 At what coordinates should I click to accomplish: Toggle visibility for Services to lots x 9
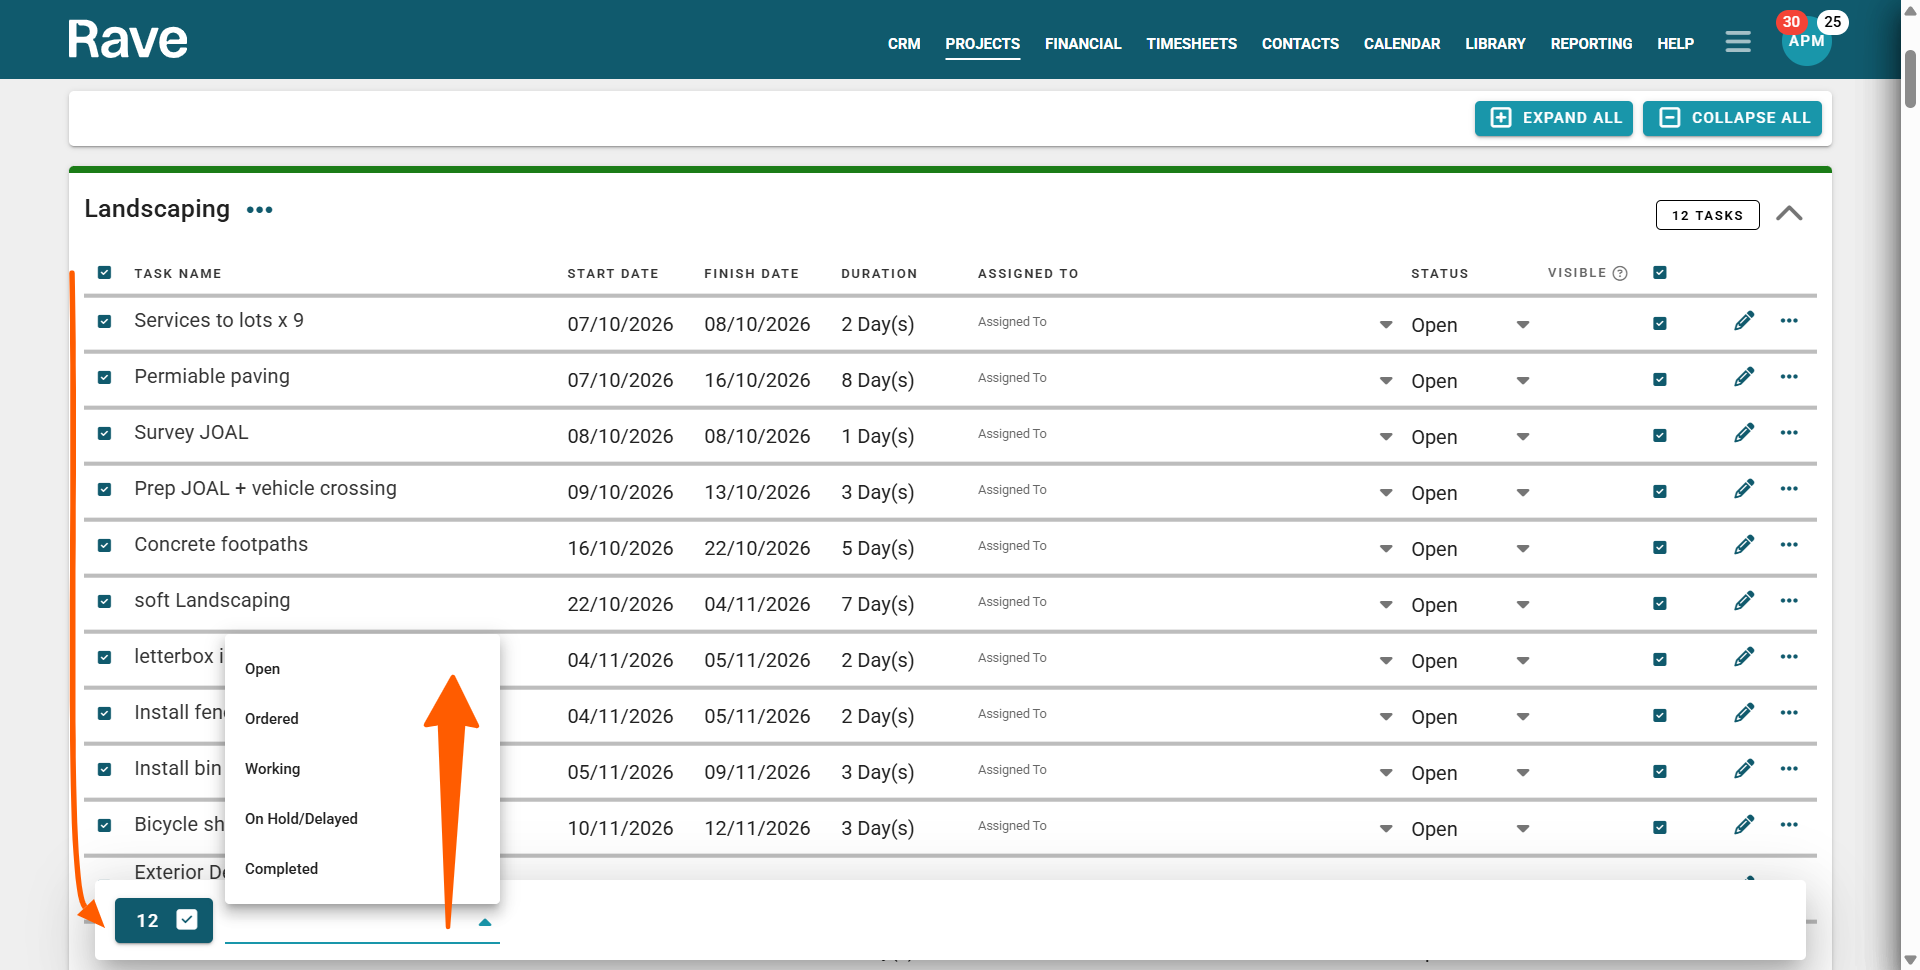tap(1660, 324)
